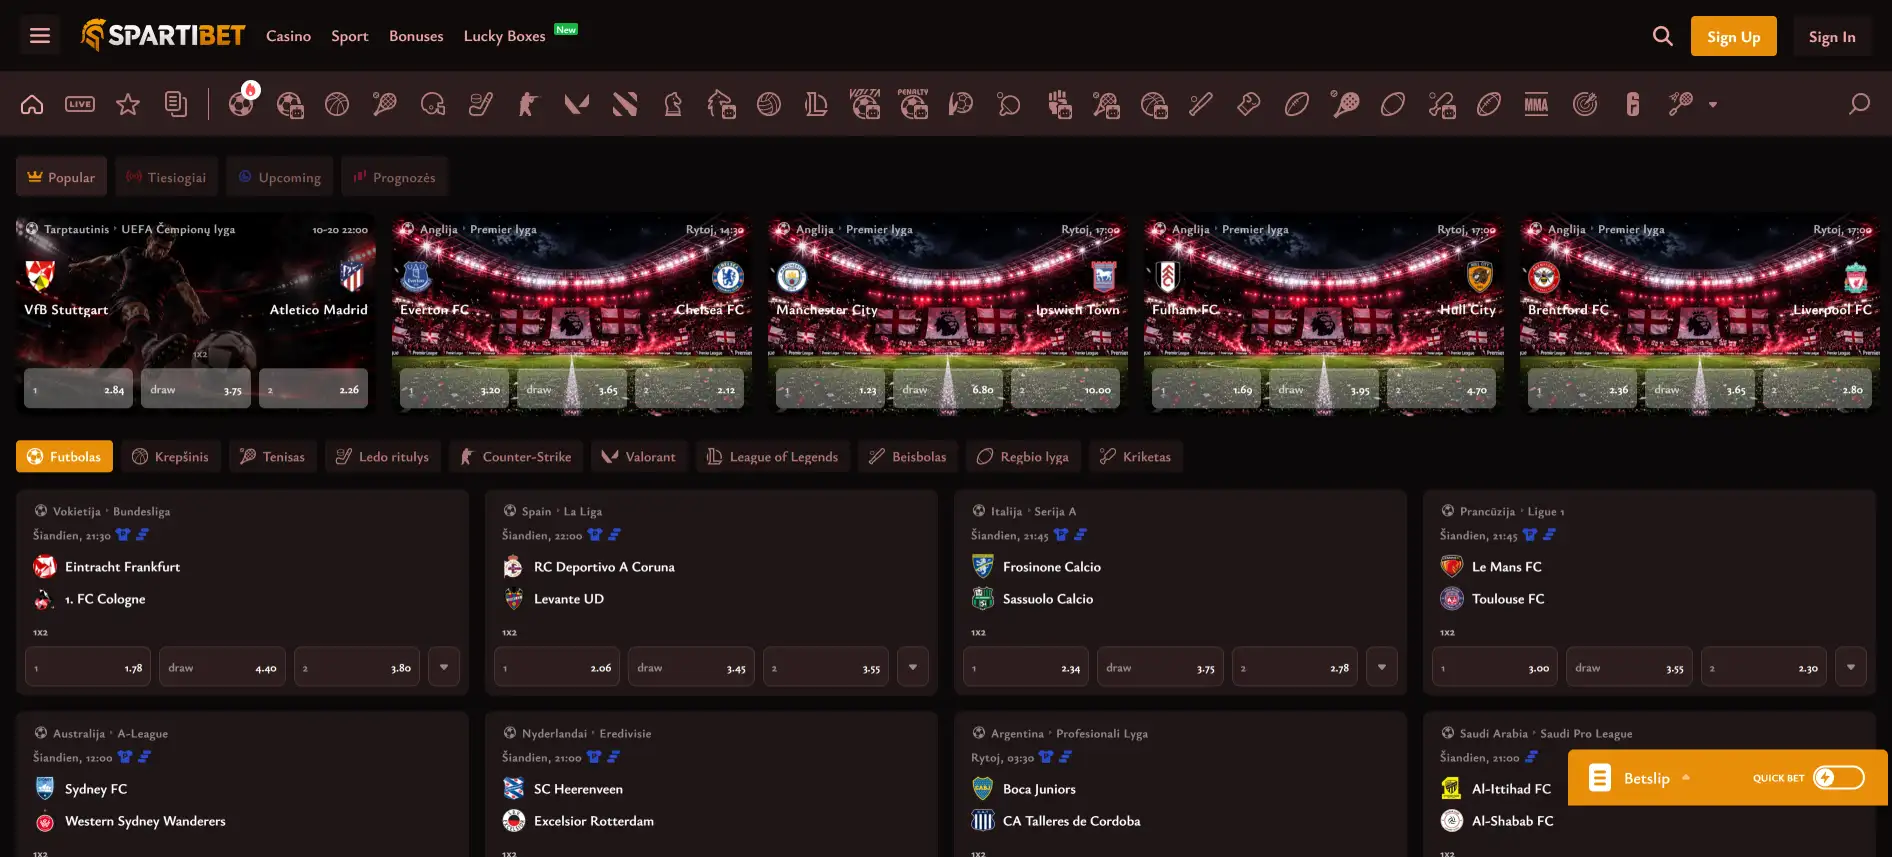The image size is (1892, 857).
Task: Click the Sign Up button
Action: (x=1733, y=36)
